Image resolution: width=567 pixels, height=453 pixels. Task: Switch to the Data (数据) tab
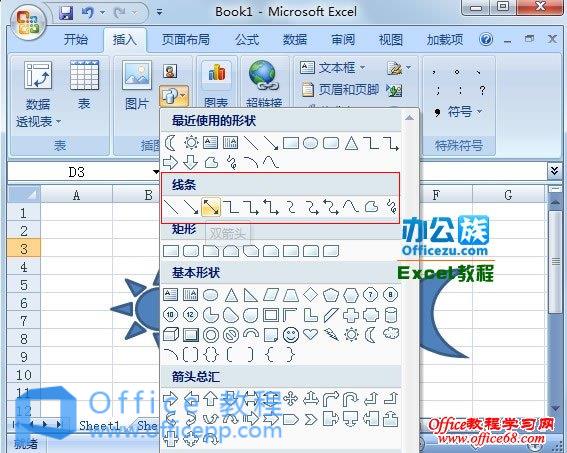click(x=295, y=39)
